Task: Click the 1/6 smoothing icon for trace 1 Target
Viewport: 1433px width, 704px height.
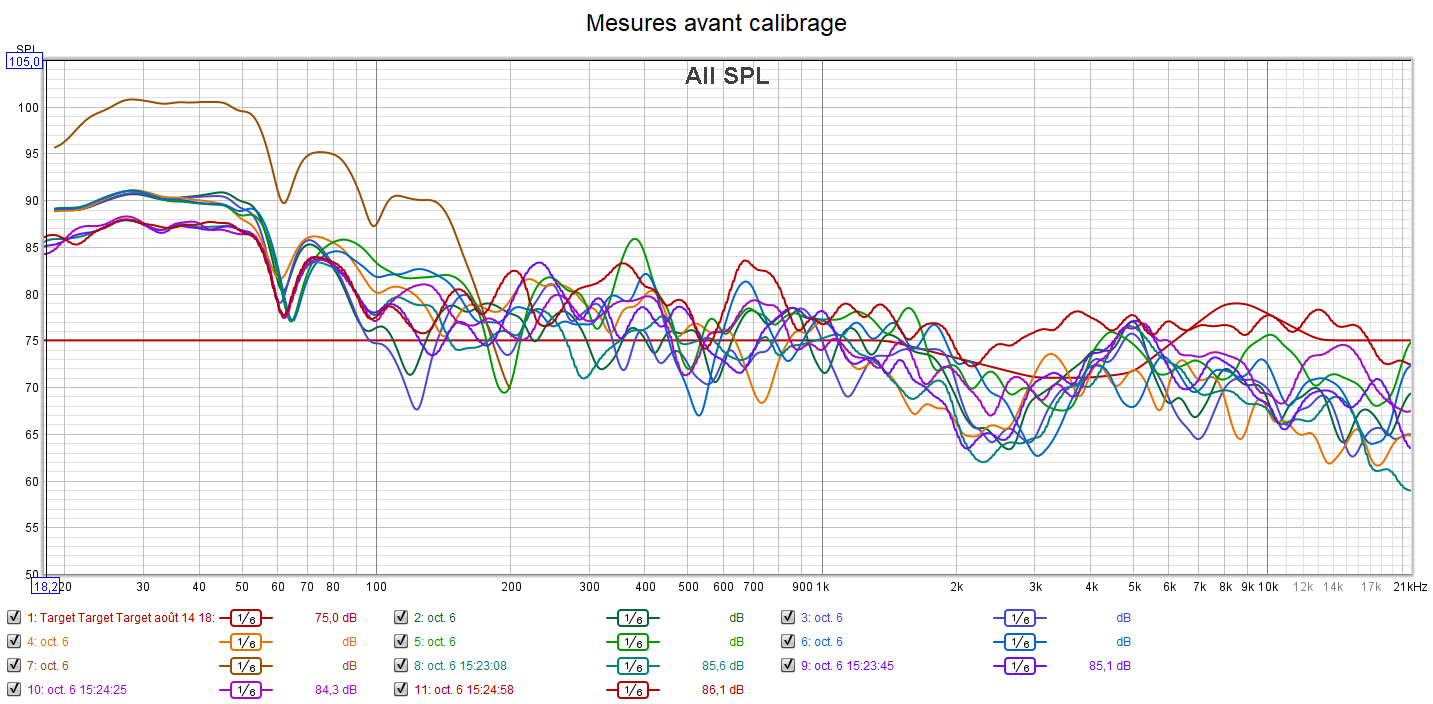Action: tap(245, 618)
